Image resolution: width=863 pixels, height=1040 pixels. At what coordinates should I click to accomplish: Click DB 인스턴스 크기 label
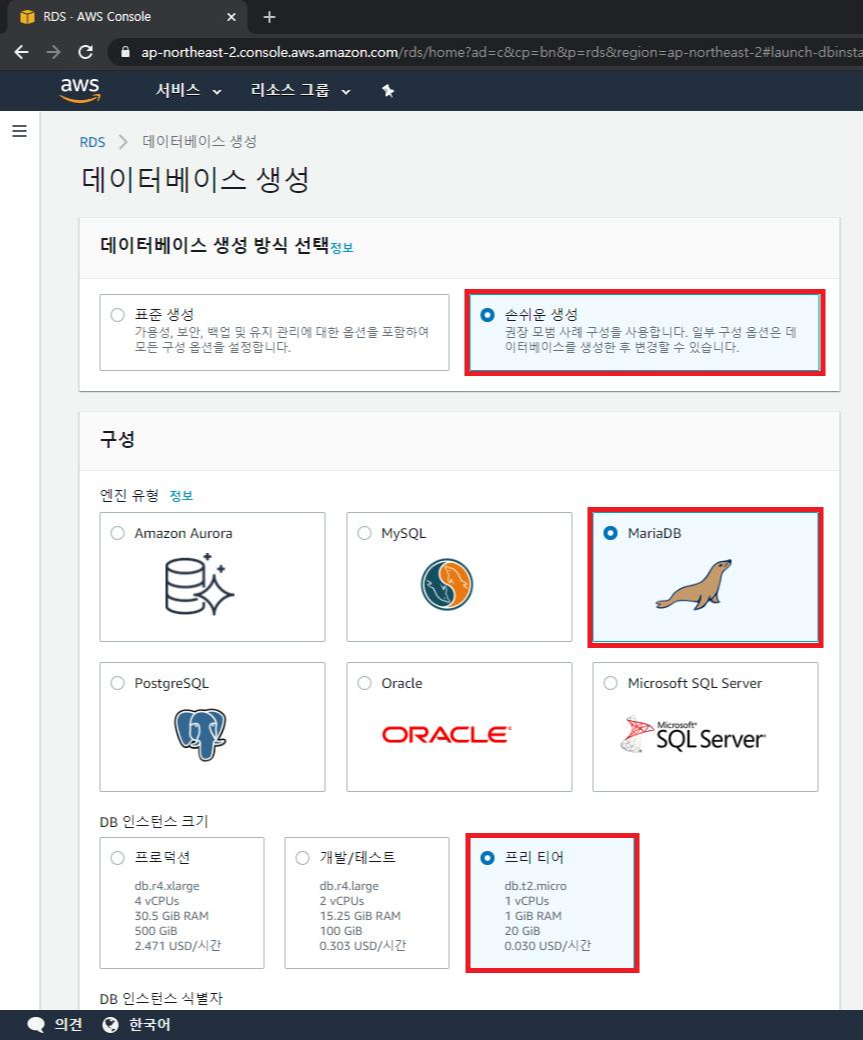[x=154, y=822]
